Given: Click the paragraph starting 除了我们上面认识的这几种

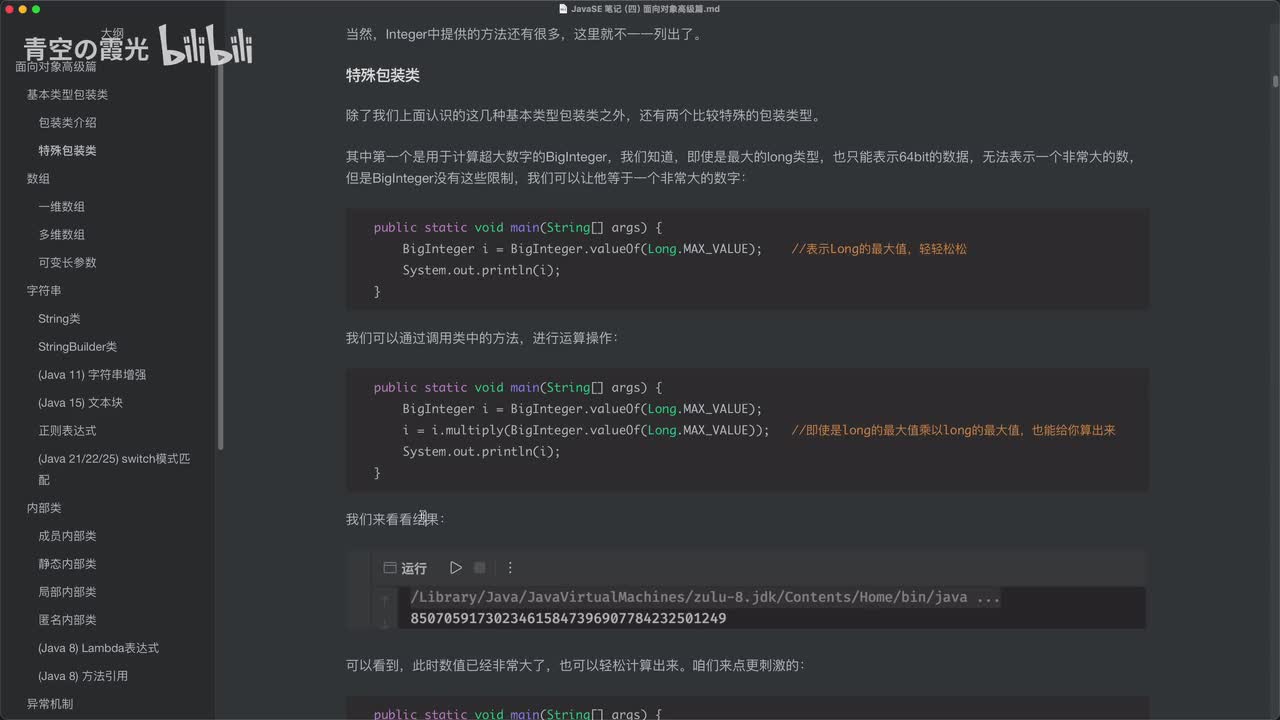Looking at the screenshot, I should [584, 115].
